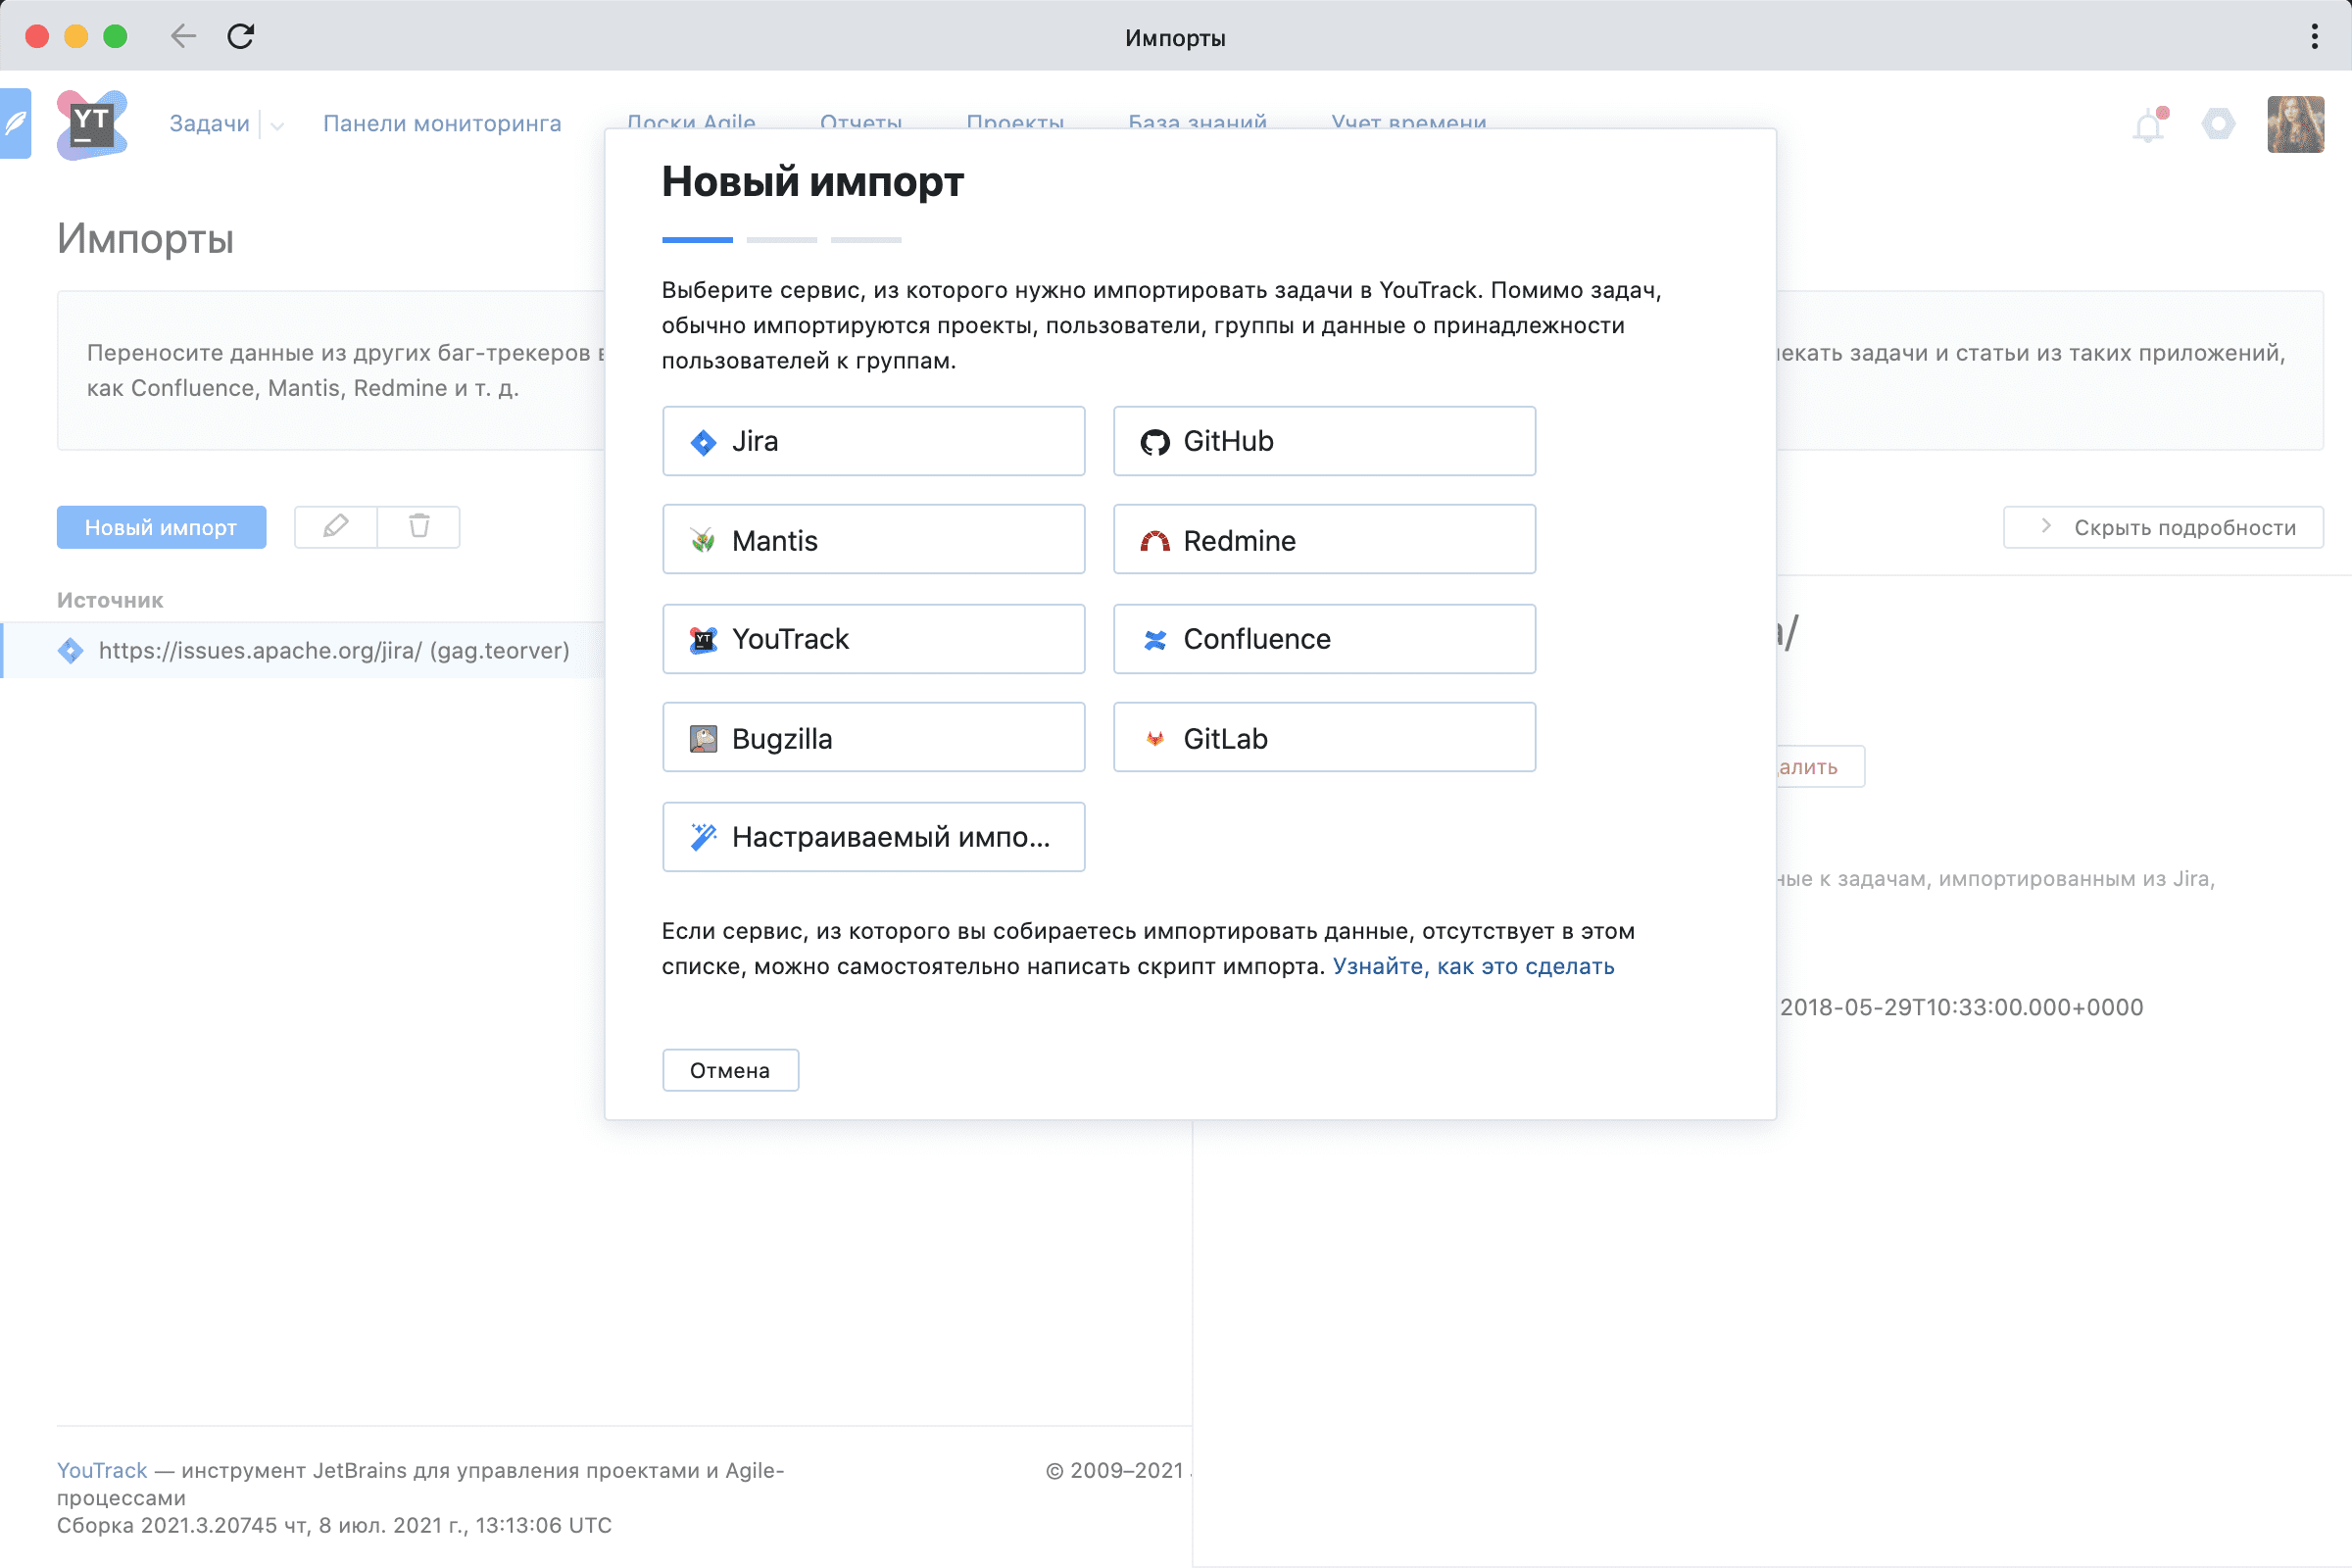Click the third wizard step indicator
Image resolution: width=2352 pixels, height=1568 pixels.
(866, 240)
